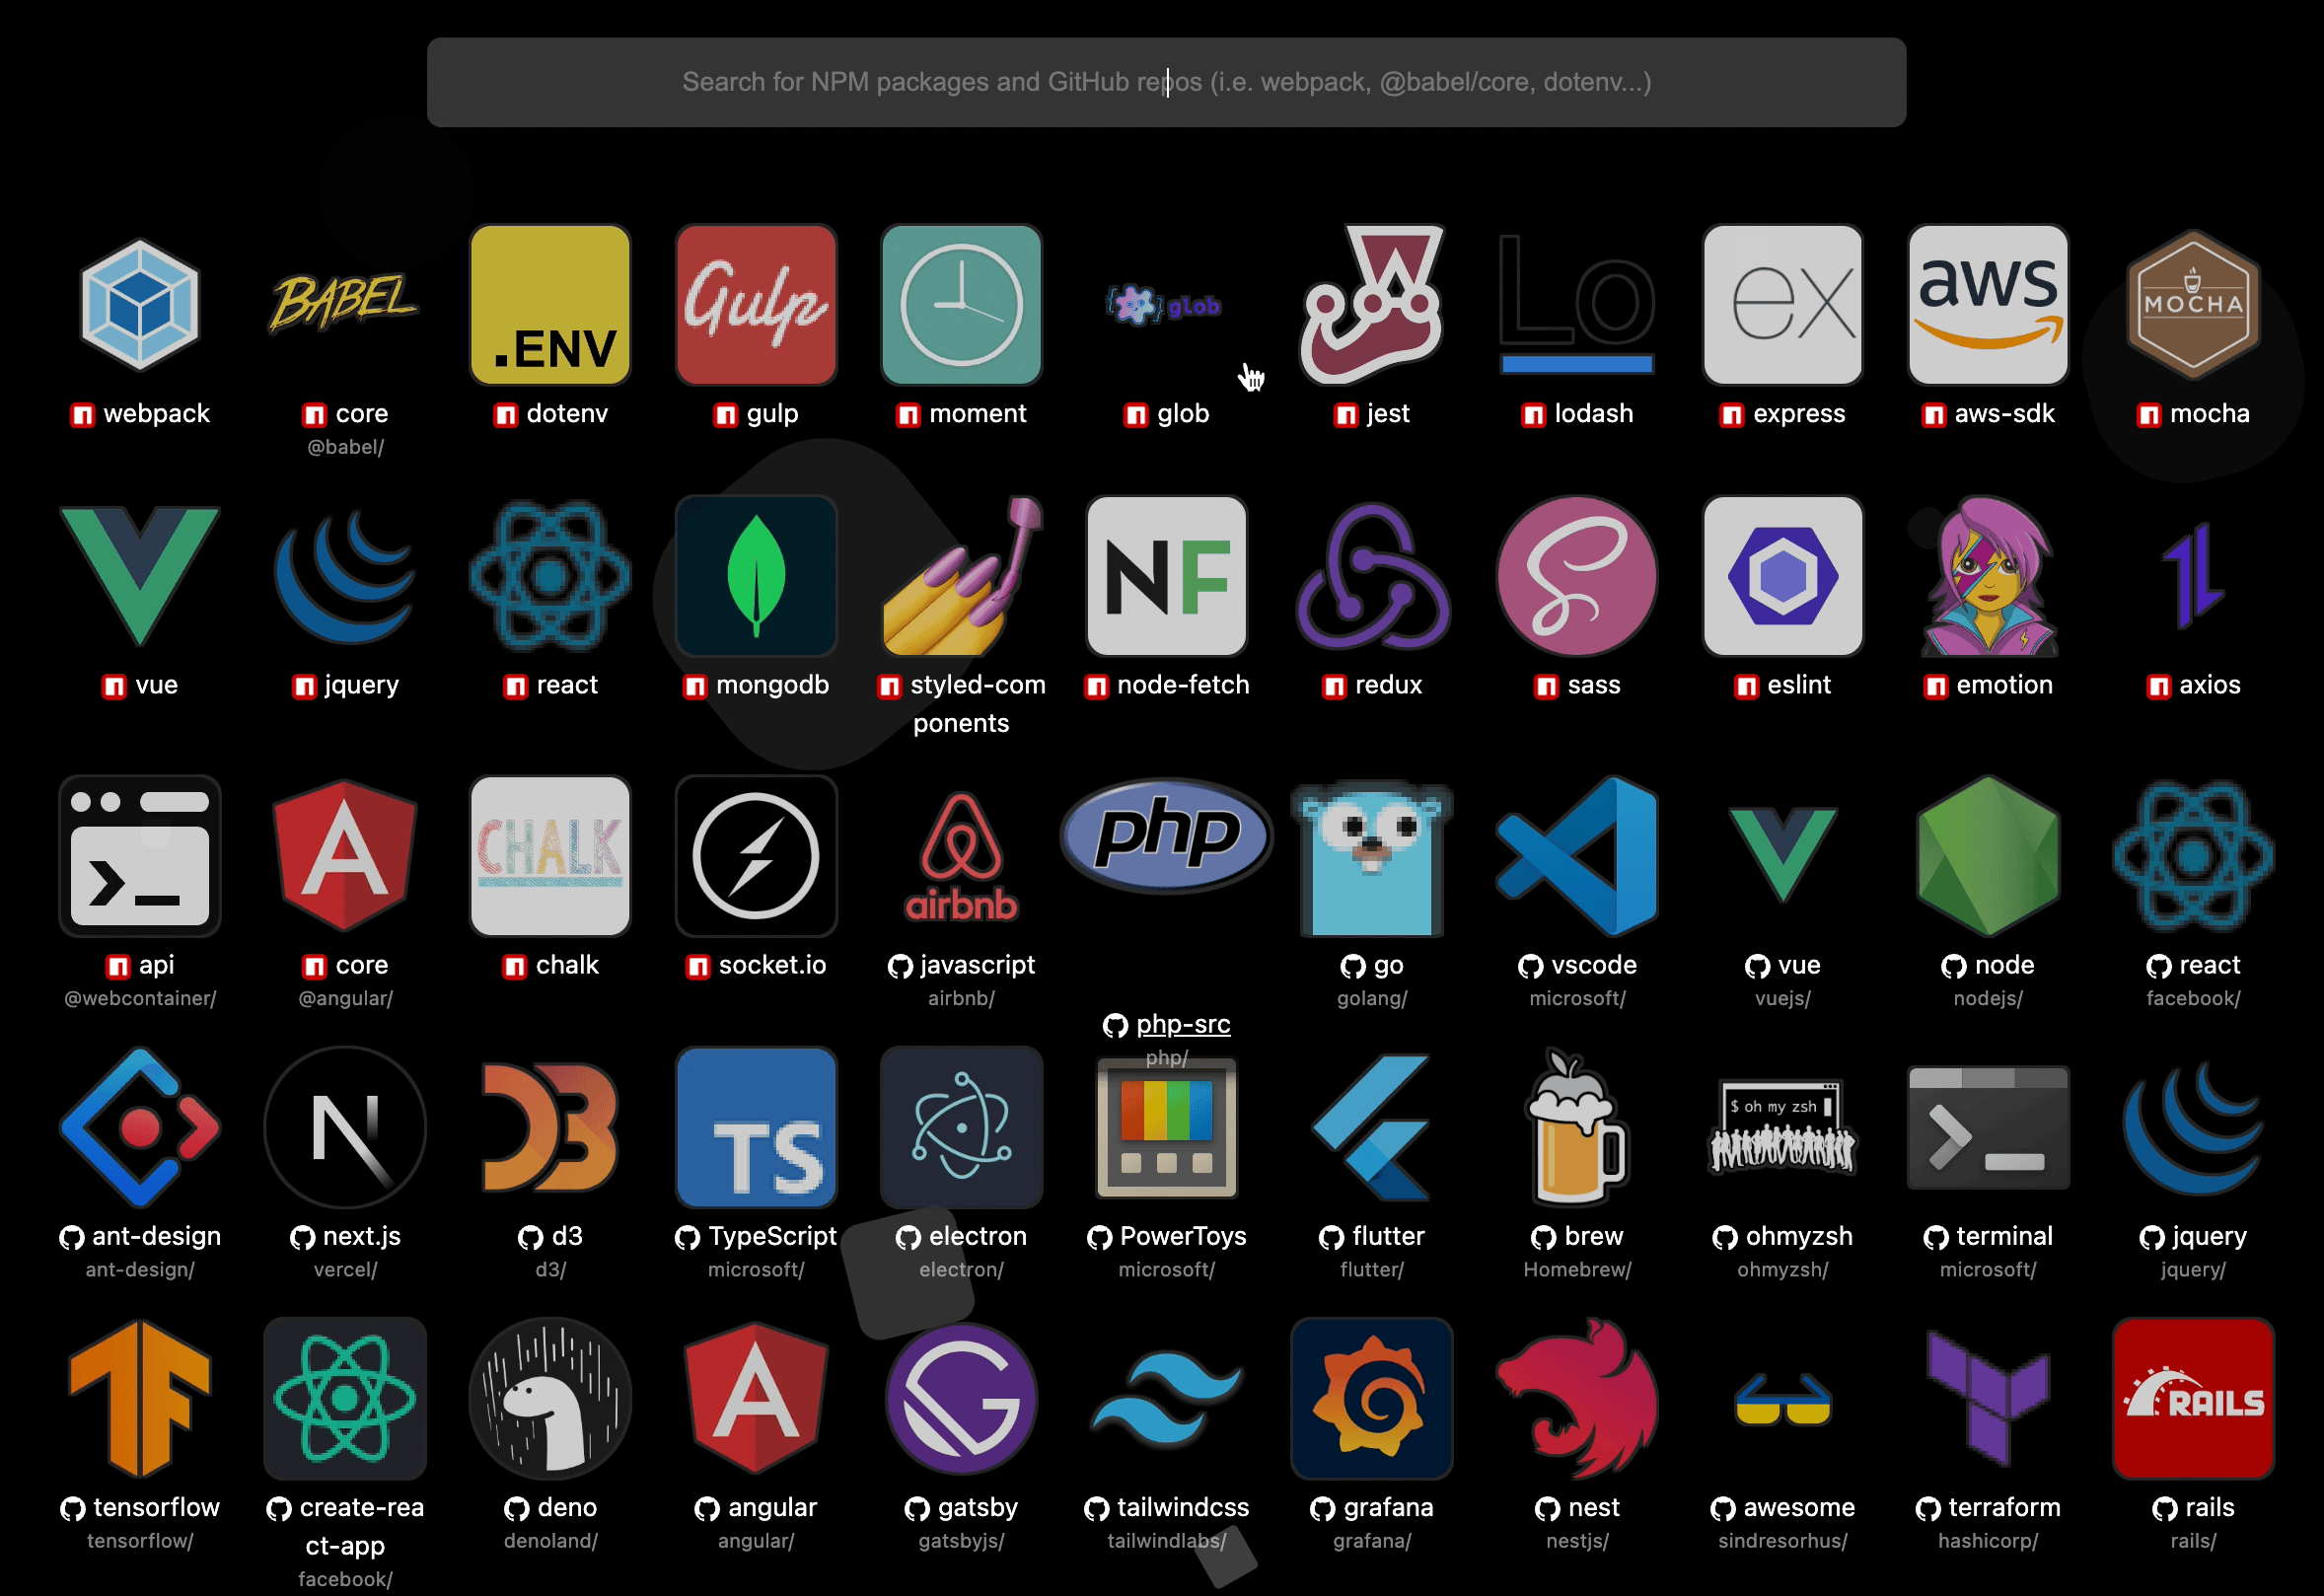Select the mongodb leaf icon

point(756,576)
